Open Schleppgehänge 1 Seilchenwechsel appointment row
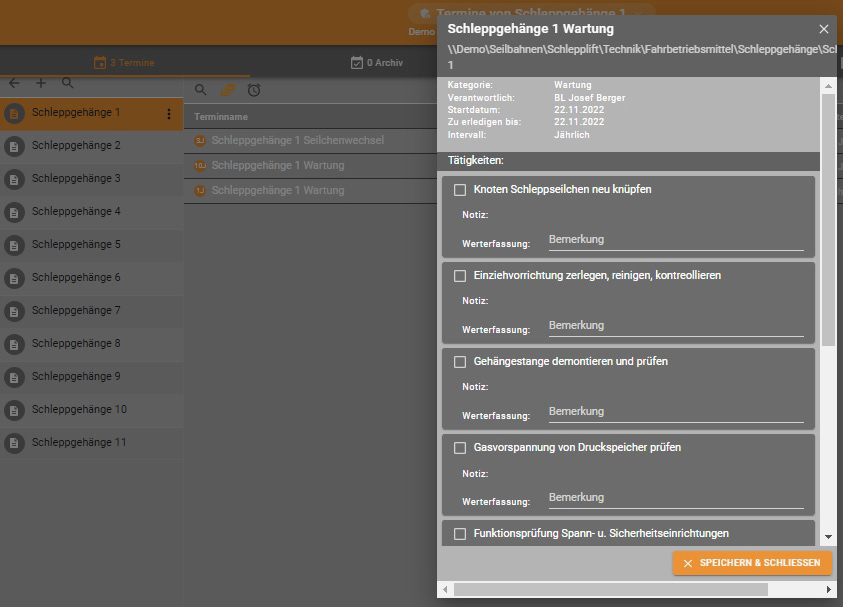This screenshot has width=843, height=607. point(297,141)
